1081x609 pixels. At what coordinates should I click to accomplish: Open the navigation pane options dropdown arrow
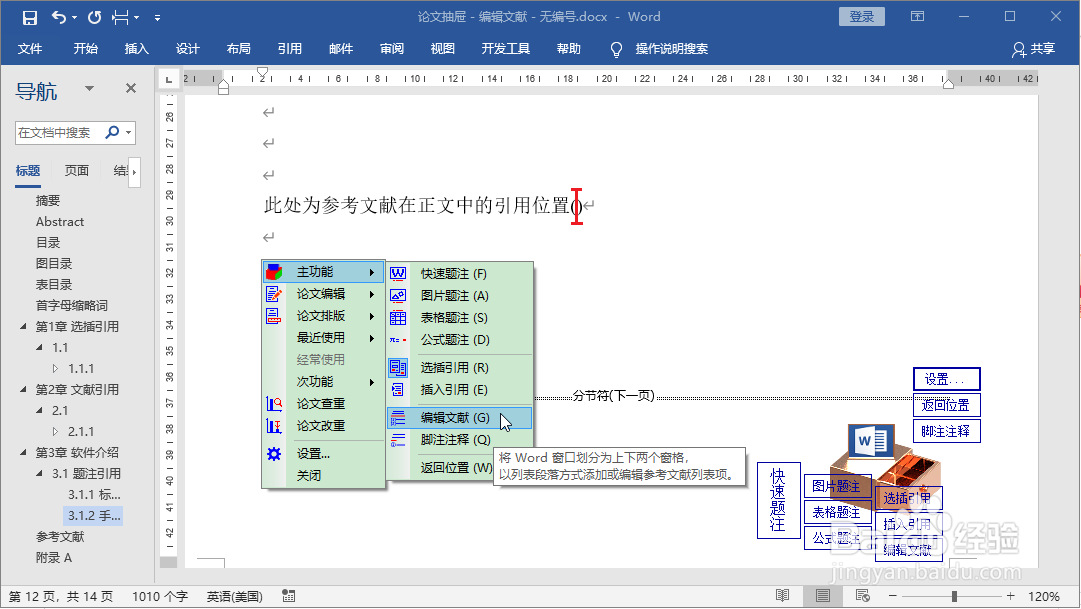click(x=89, y=88)
